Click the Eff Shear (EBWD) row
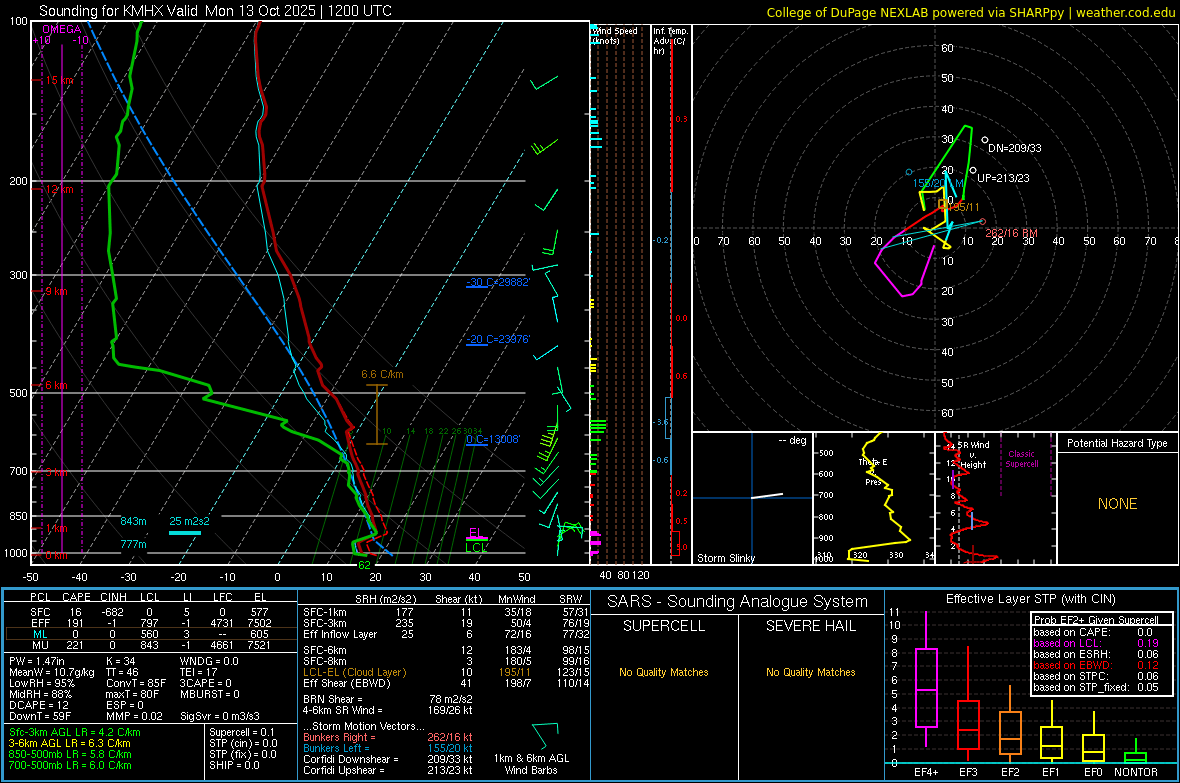 pyautogui.click(x=446, y=684)
